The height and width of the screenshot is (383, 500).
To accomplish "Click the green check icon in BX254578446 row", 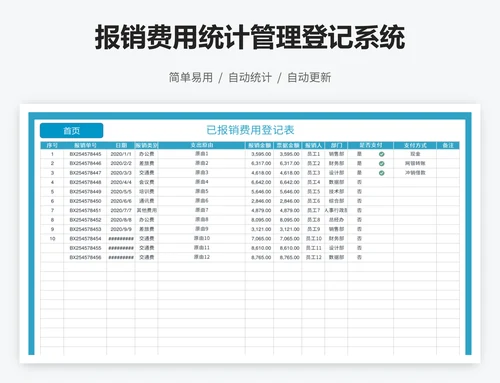I will (382, 164).
